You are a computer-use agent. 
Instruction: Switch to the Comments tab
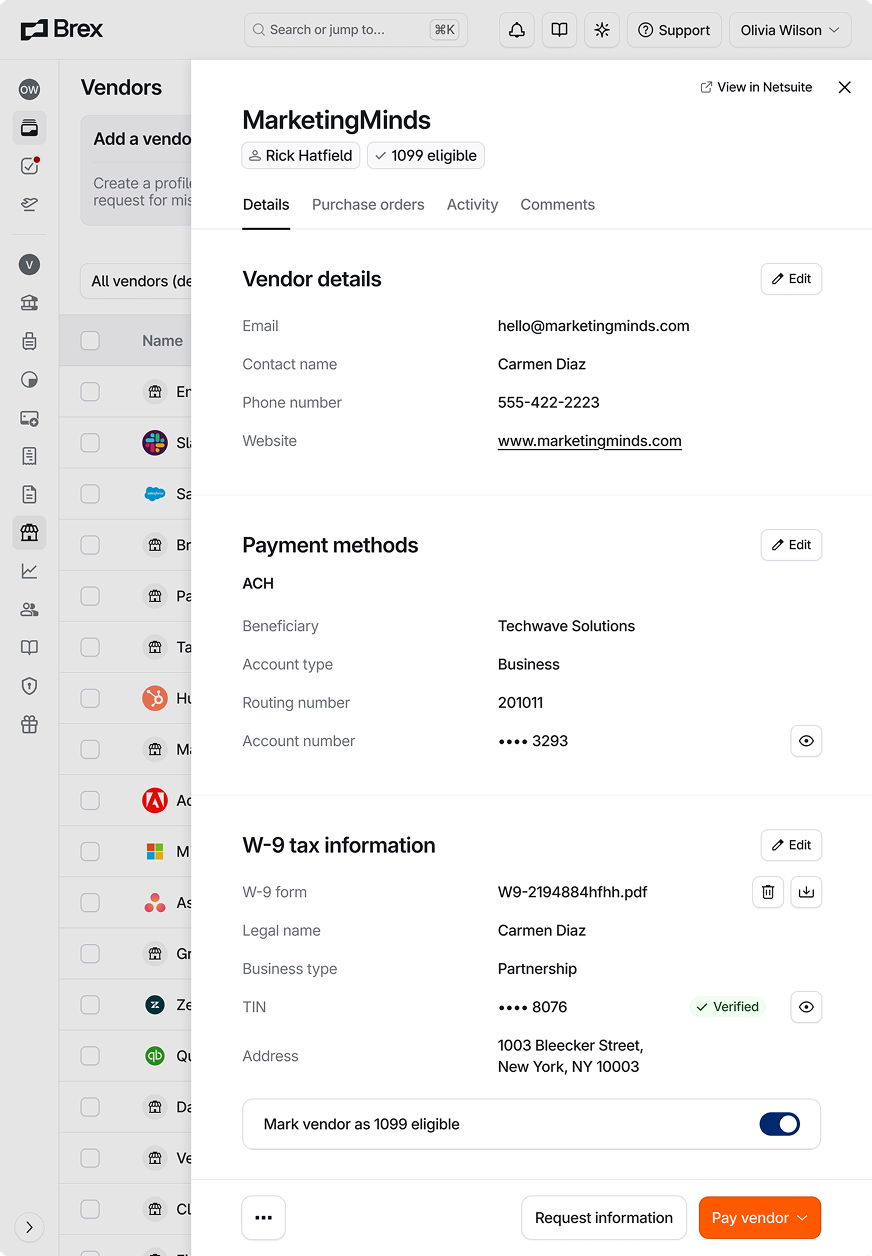point(557,205)
